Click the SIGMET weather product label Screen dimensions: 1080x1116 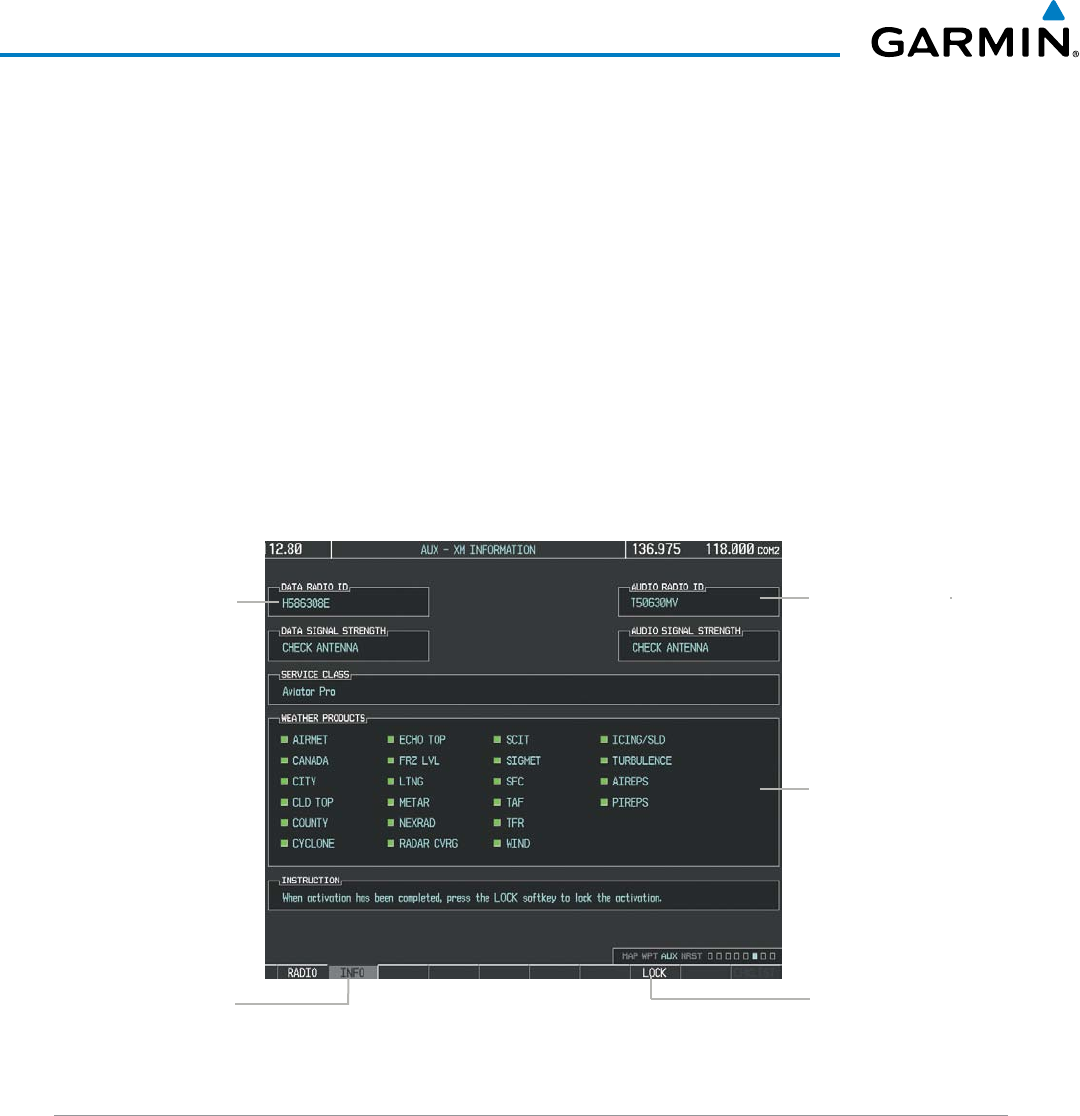coord(523,761)
